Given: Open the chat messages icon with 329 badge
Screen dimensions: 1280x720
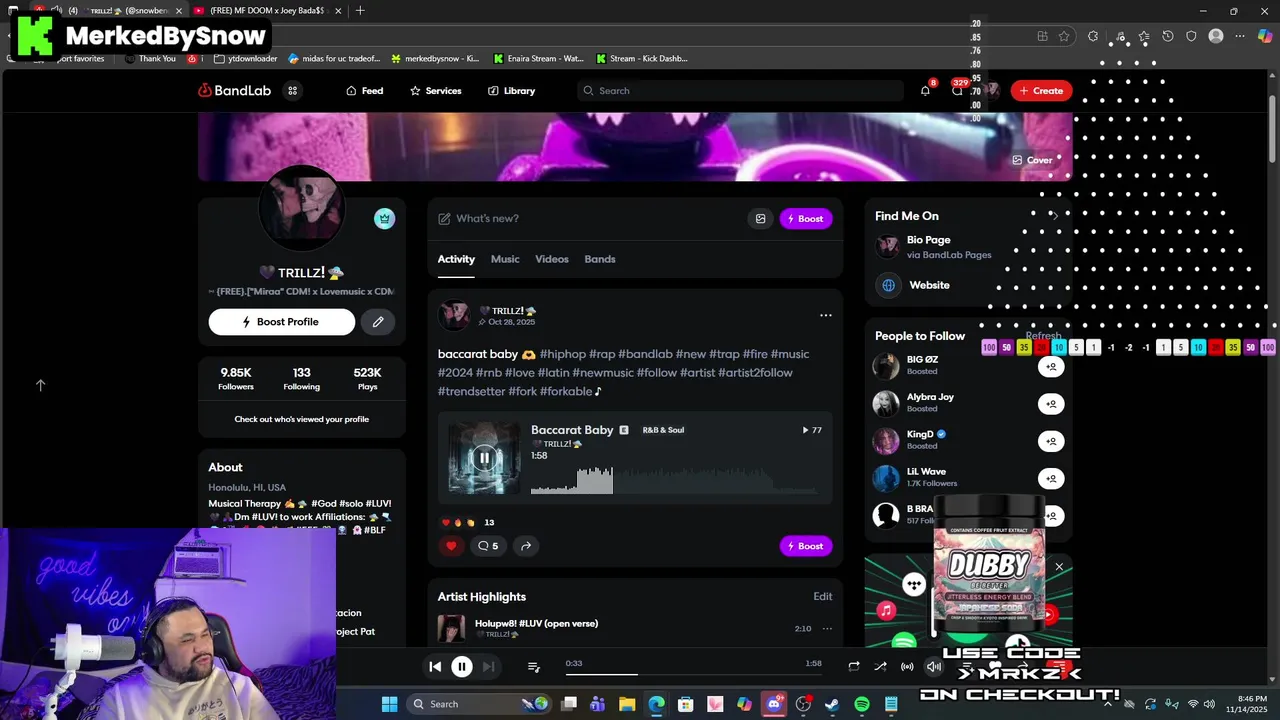Looking at the screenshot, I should point(957,91).
